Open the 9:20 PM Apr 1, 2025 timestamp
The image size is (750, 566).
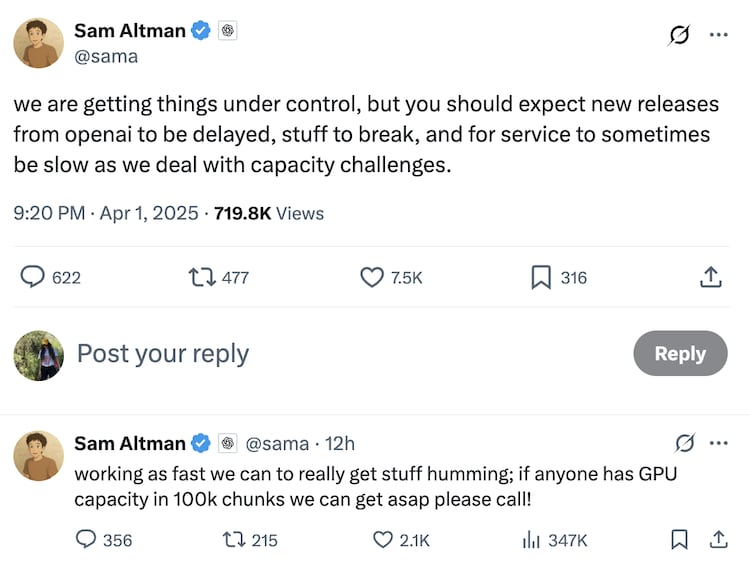point(107,213)
